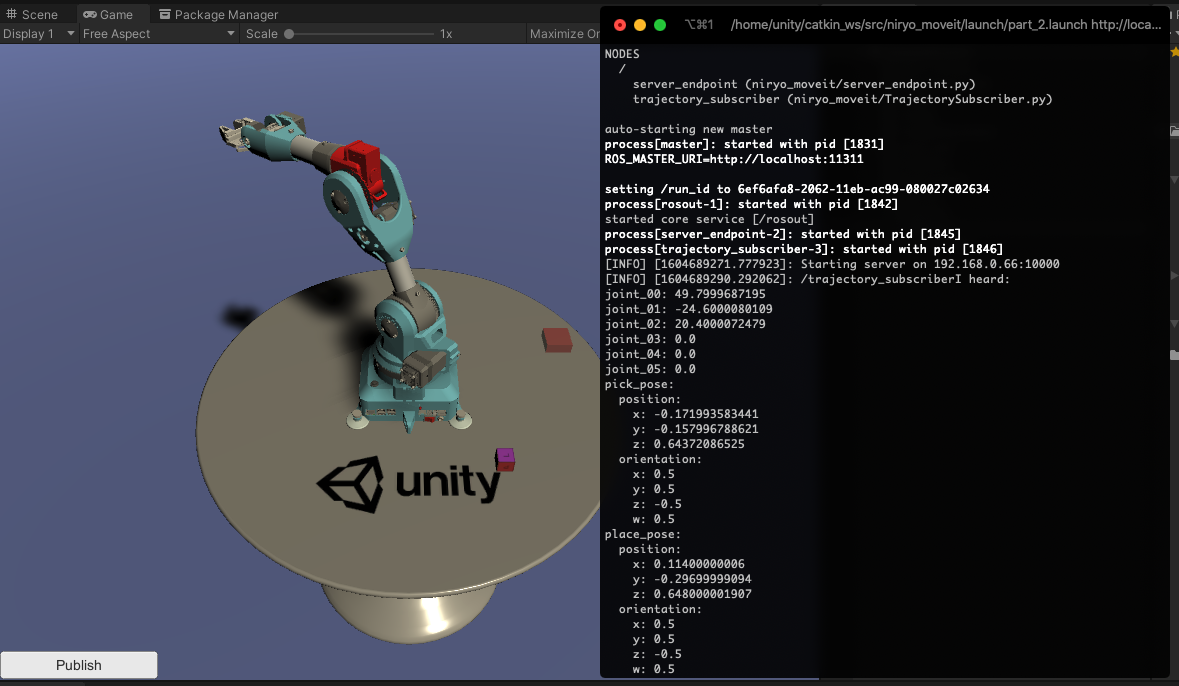Switch to the Scene tab
The height and width of the screenshot is (686, 1179).
coord(37,14)
